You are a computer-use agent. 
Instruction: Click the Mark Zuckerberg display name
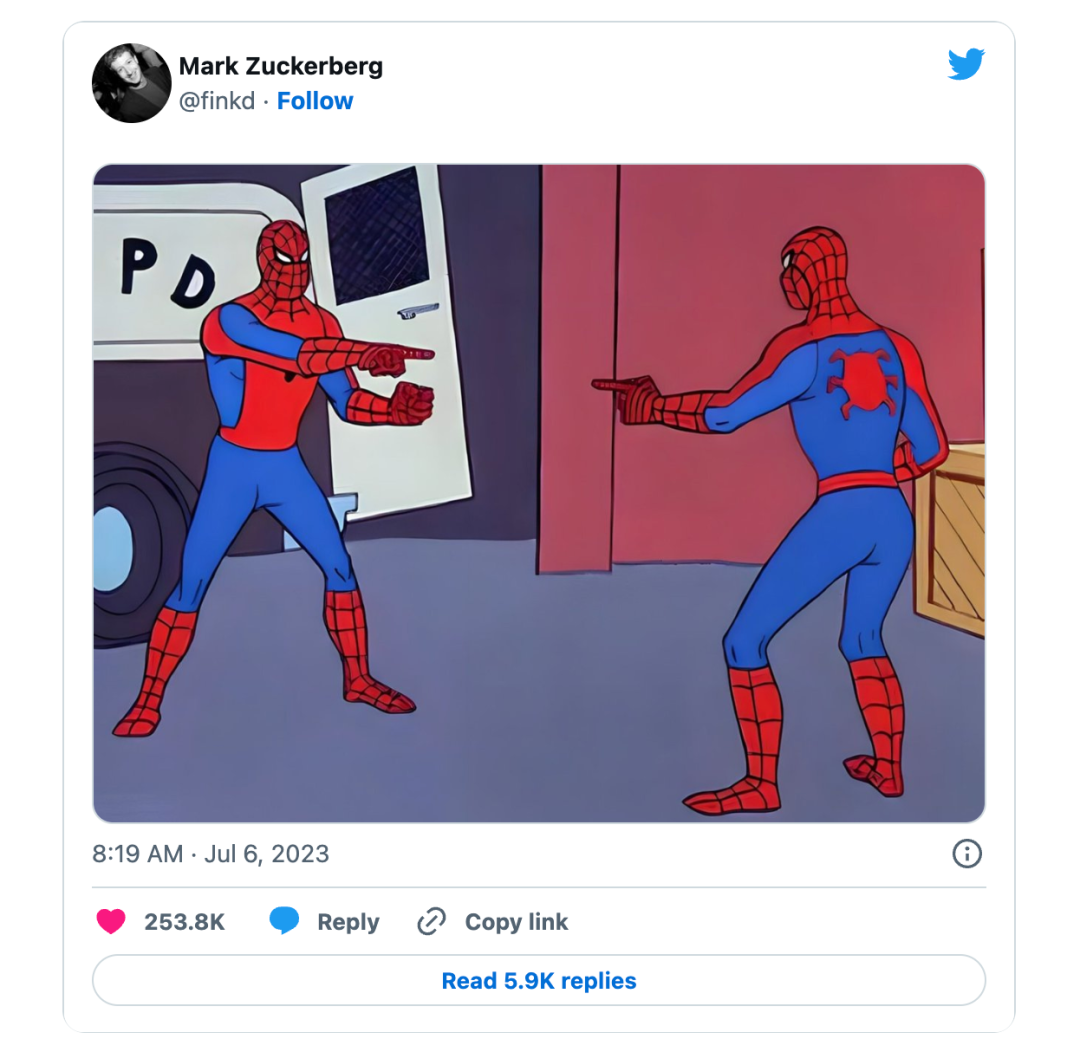(x=281, y=66)
